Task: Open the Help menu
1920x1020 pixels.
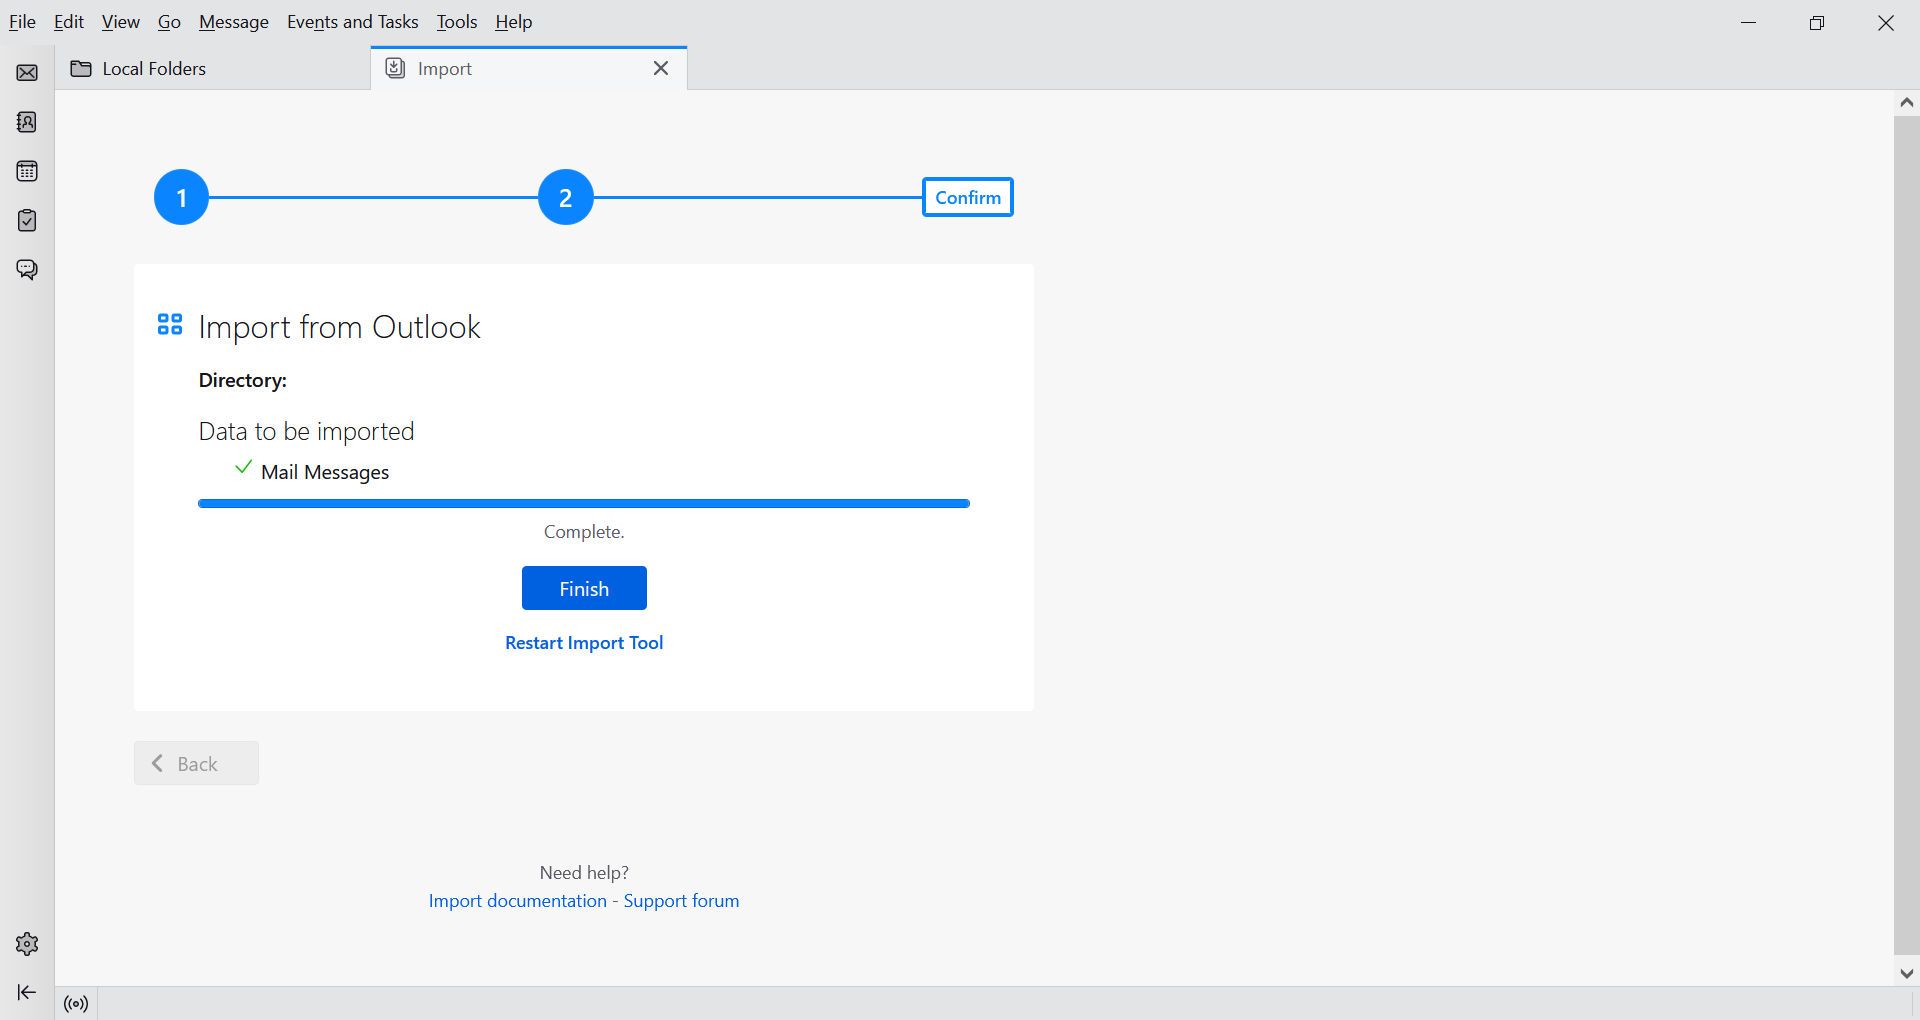Action: tap(514, 22)
